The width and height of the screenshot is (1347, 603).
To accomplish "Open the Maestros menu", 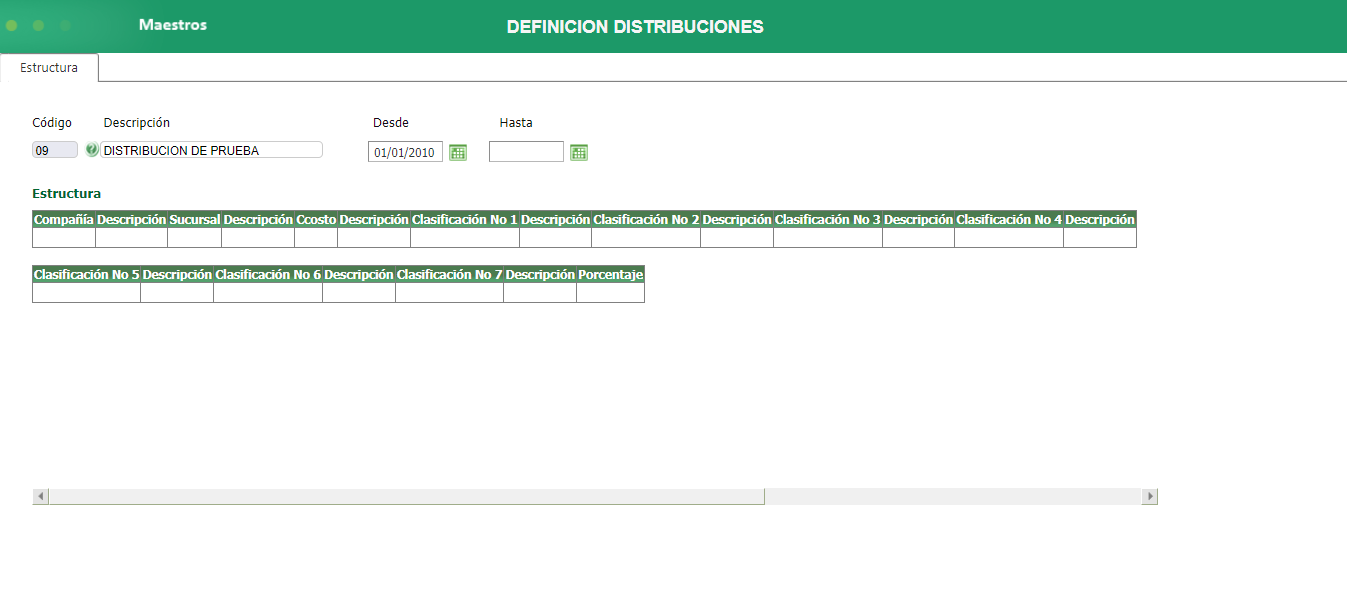I will coord(173,25).
